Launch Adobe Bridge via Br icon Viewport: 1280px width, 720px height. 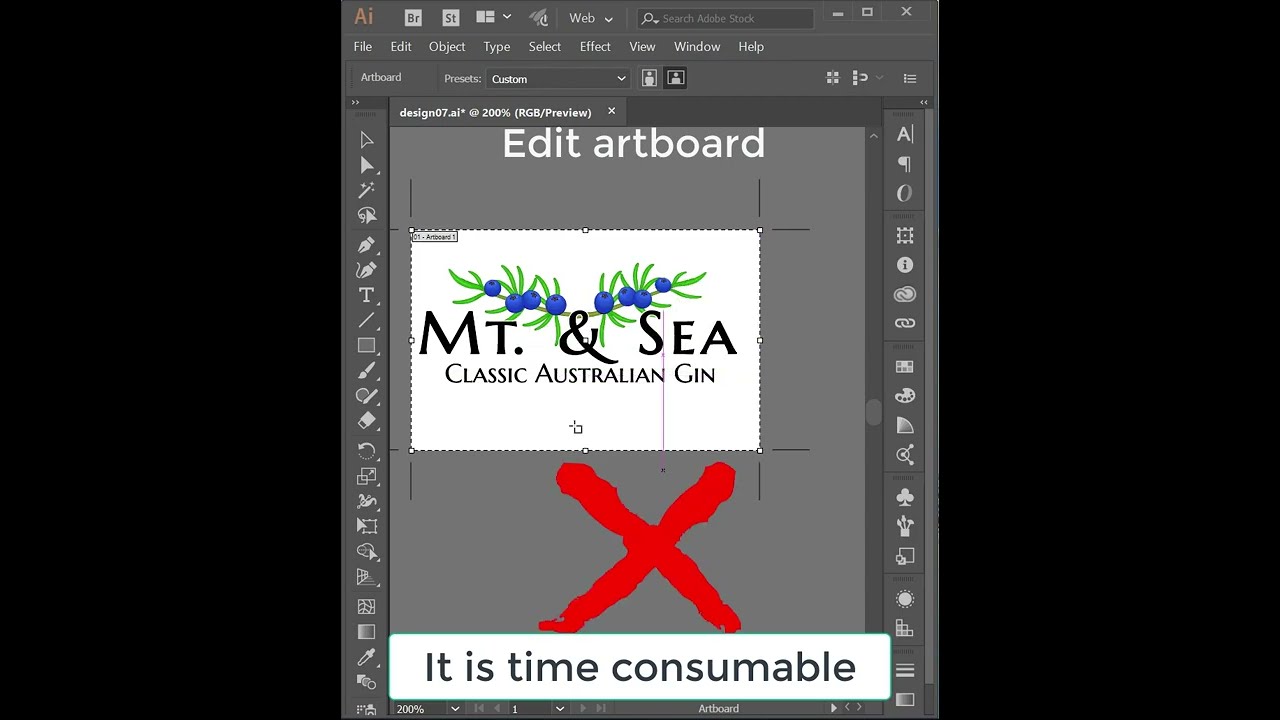(x=413, y=18)
